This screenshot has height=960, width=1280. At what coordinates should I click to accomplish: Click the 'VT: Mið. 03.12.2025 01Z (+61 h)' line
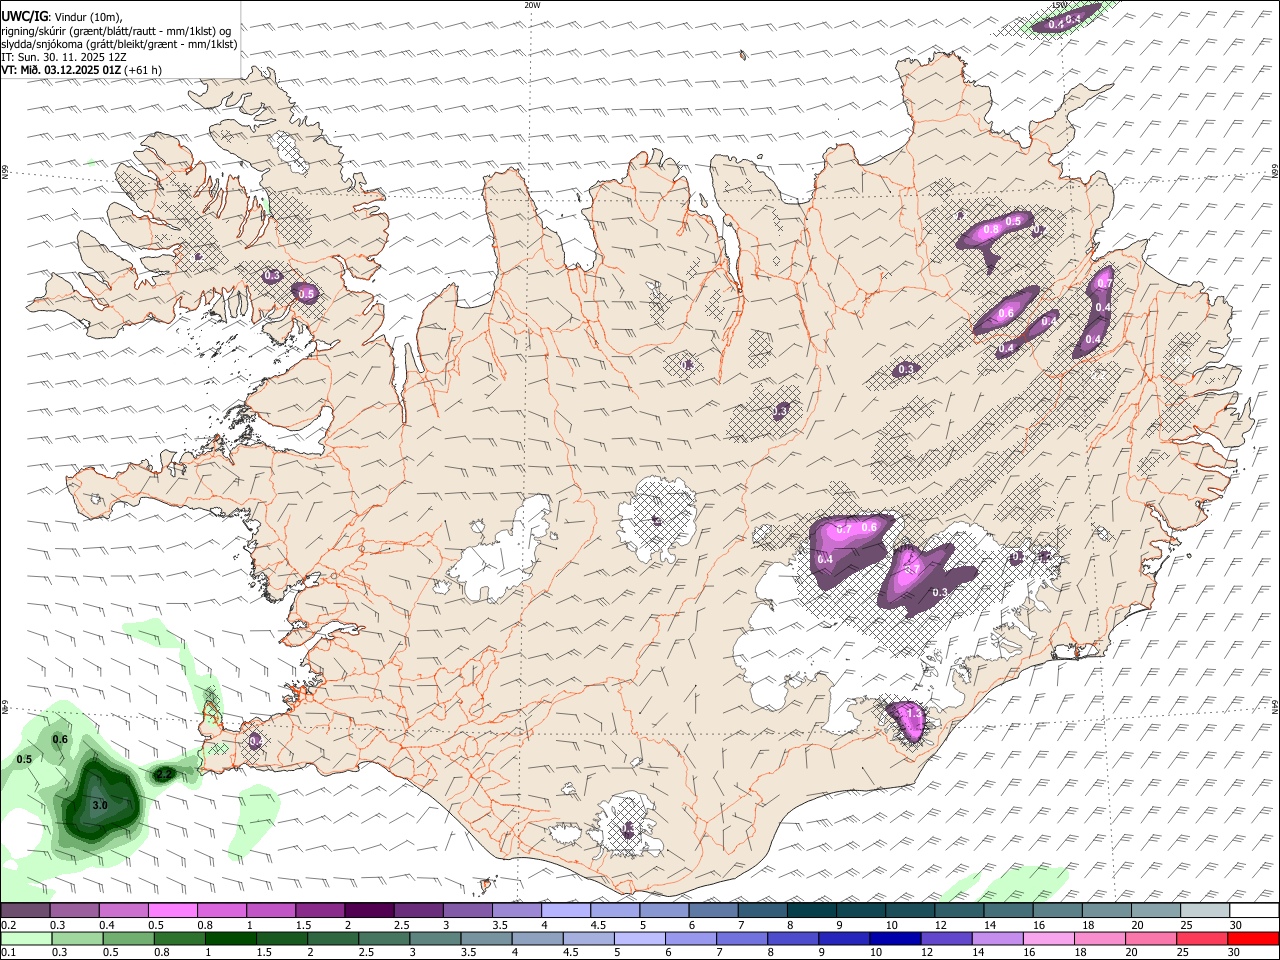(82, 70)
